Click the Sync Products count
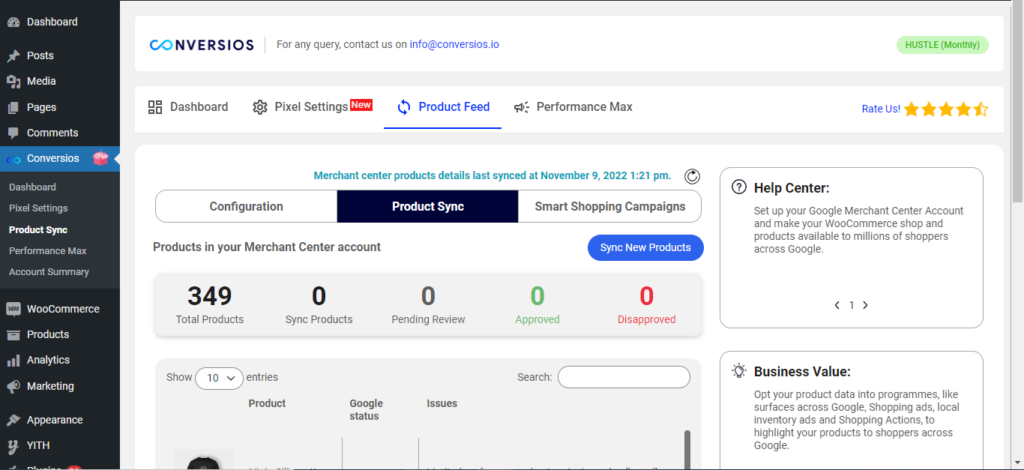This screenshot has height=470, width=1024. [x=319, y=296]
